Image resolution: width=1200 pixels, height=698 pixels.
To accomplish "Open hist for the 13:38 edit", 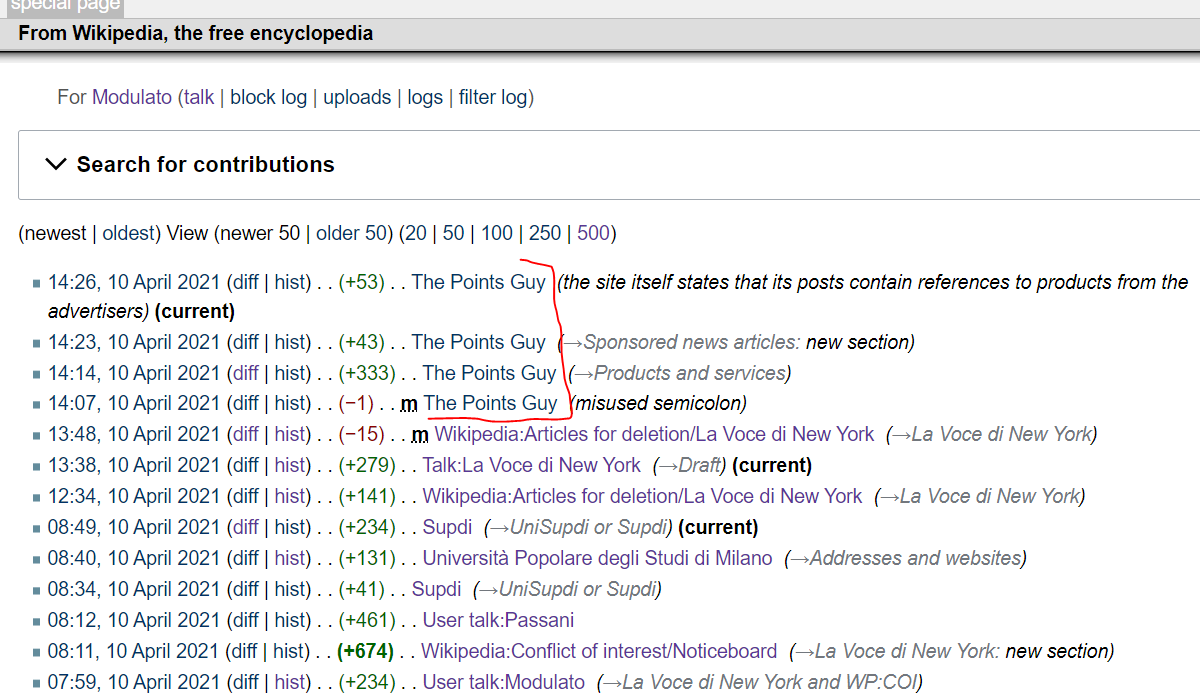I will [x=290, y=465].
